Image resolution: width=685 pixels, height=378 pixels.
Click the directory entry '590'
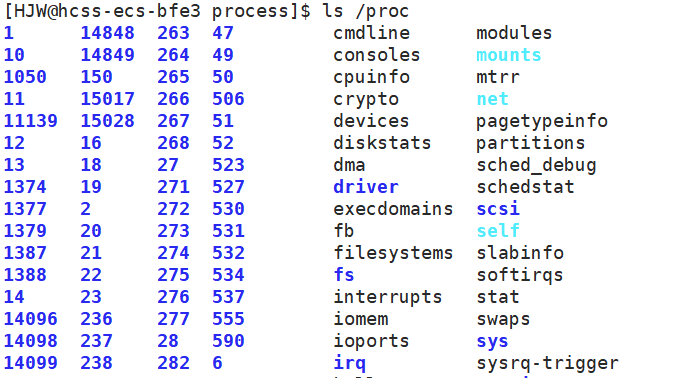pyautogui.click(x=228, y=341)
